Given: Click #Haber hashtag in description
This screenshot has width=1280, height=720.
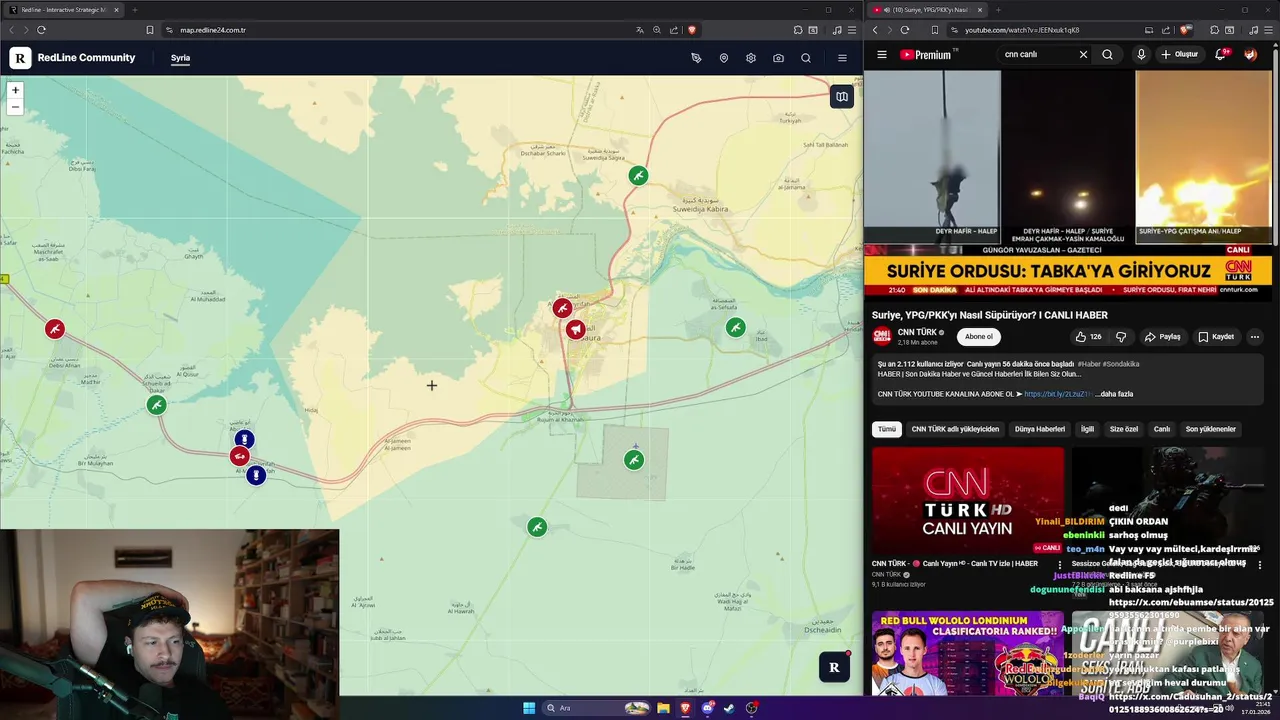Looking at the screenshot, I should point(1088,364).
